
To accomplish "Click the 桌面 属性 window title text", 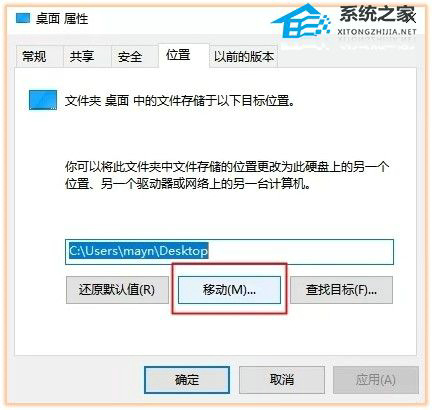I will point(62,19).
